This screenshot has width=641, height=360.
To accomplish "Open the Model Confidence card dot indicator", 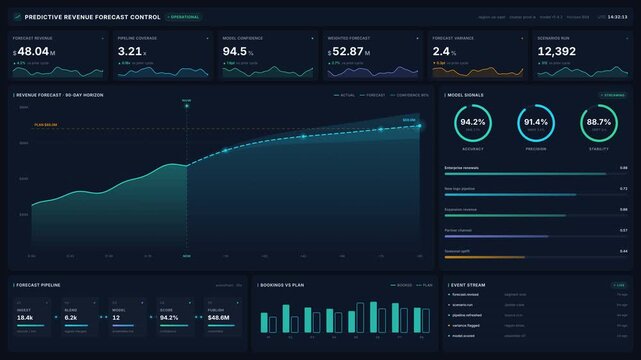I will click(x=312, y=38).
